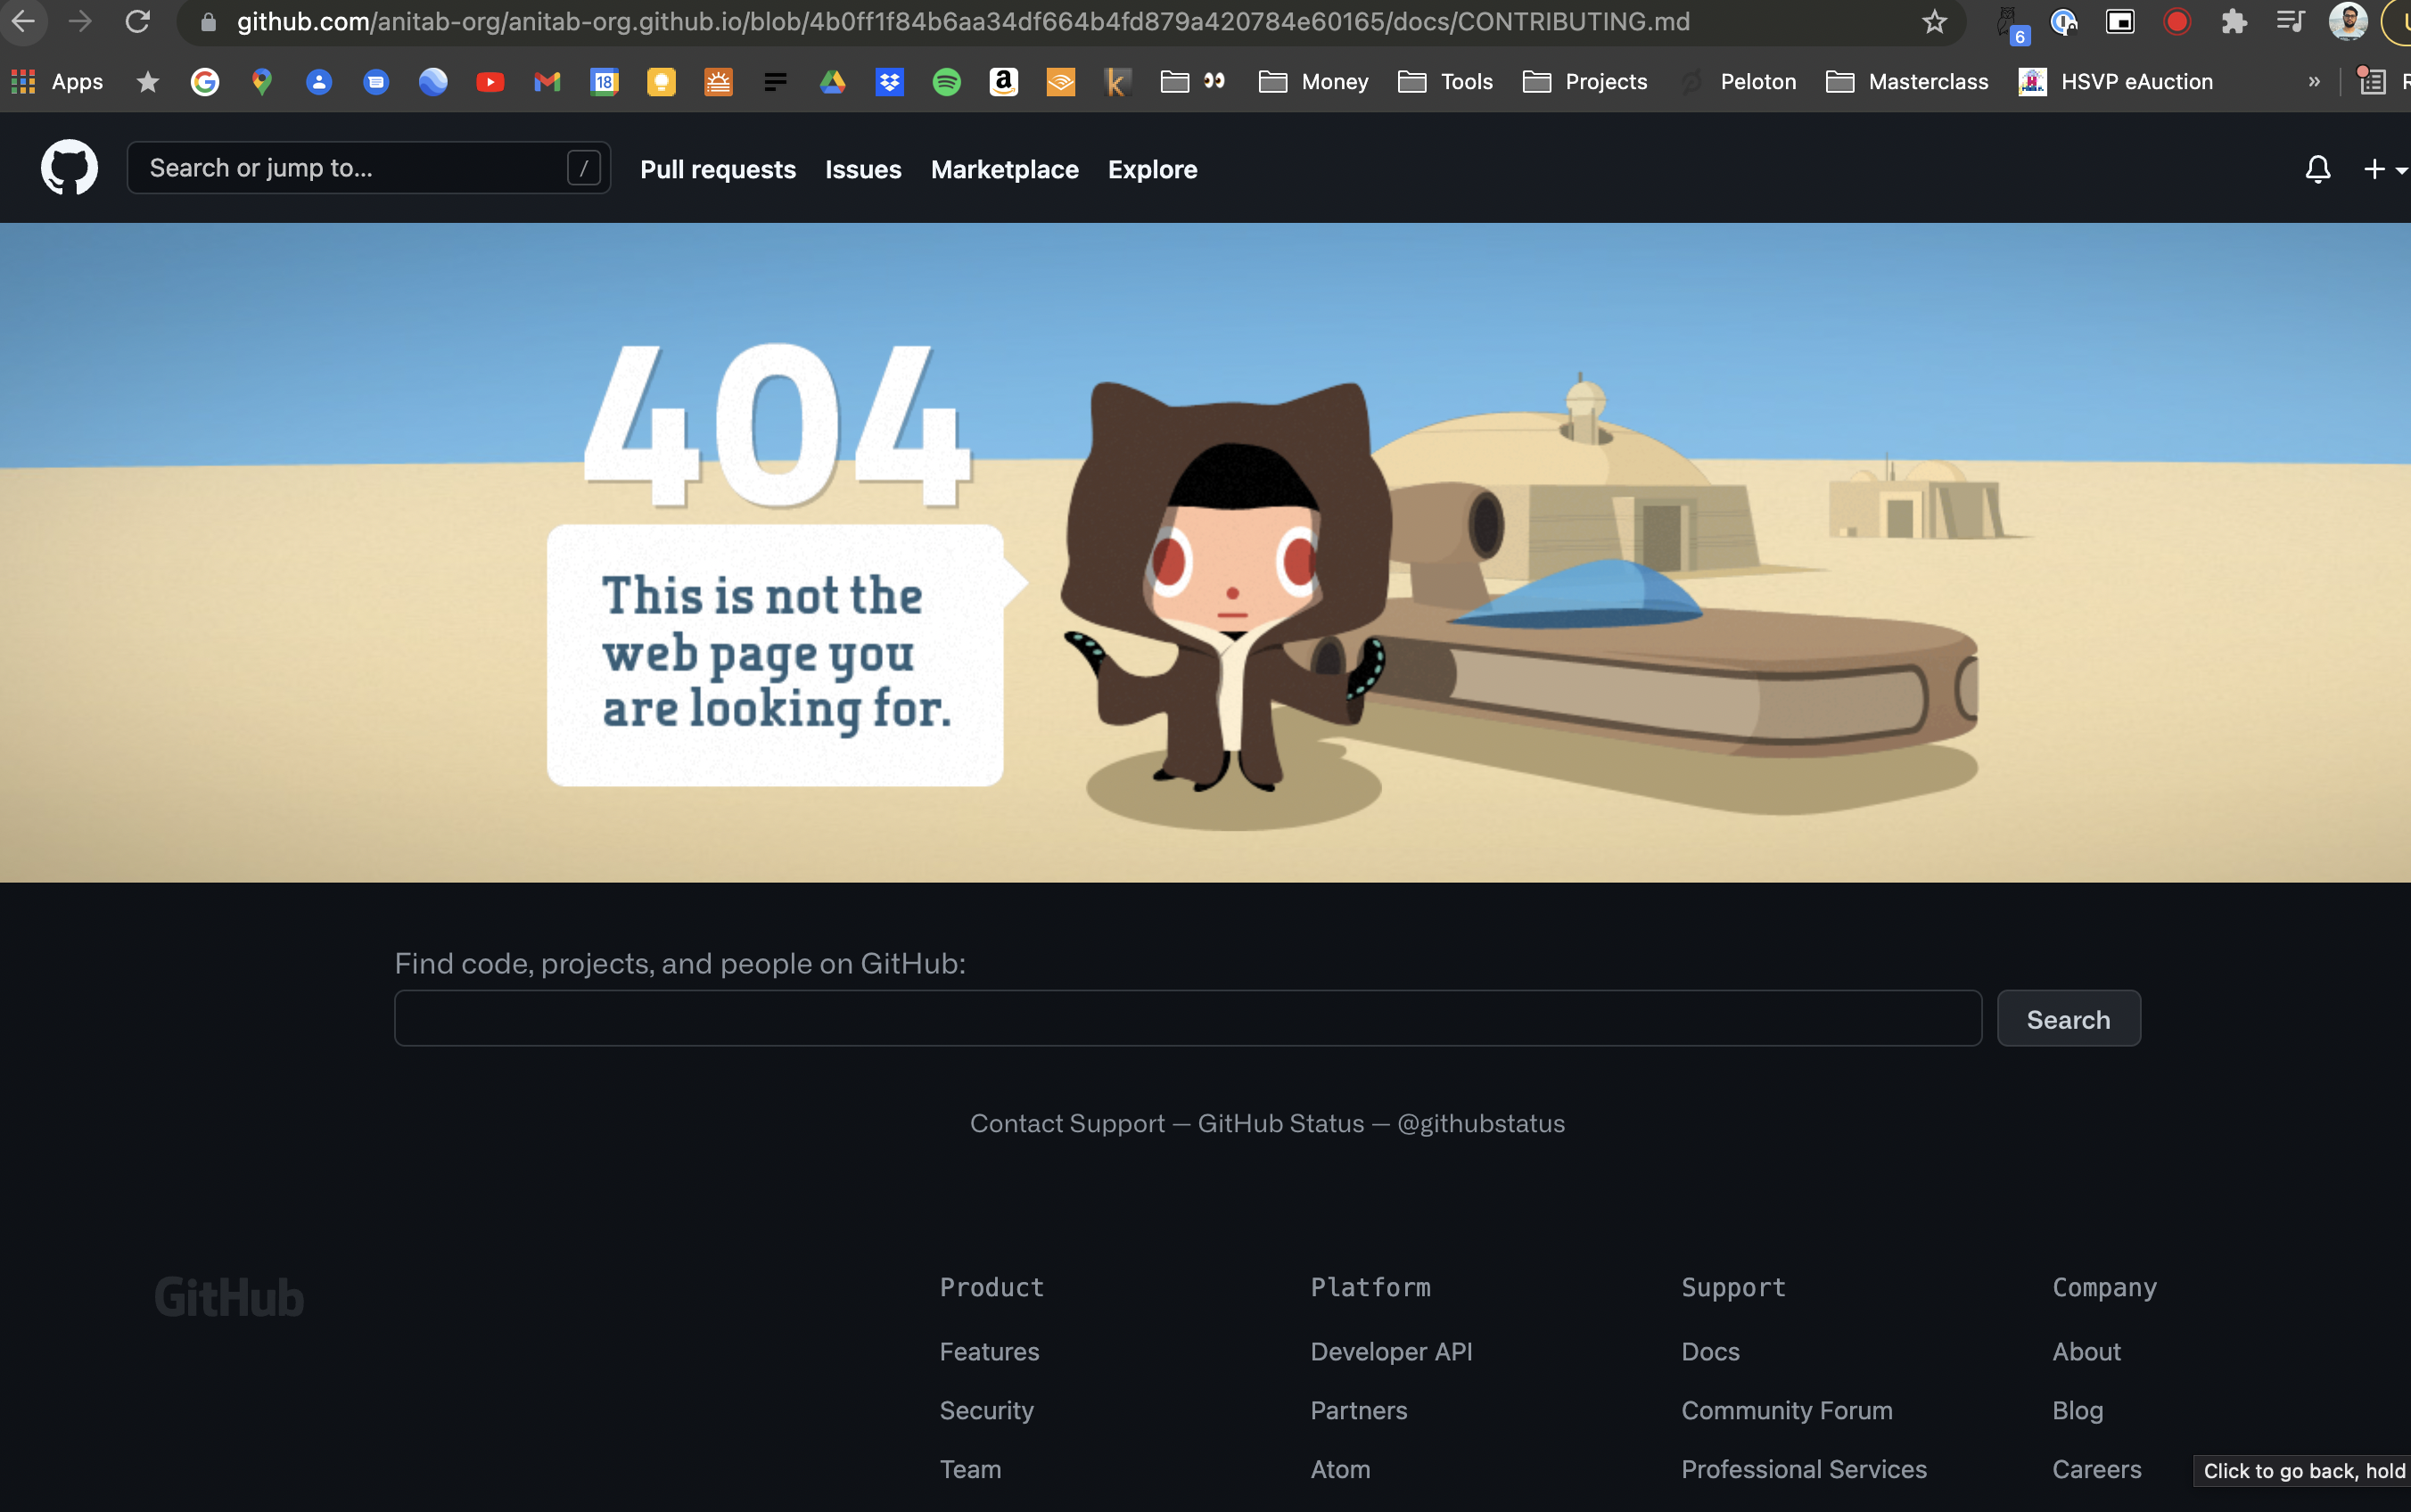Expand the hidden bookmarks overflow chevron
The image size is (2411, 1512).
(x=2314, y=82)
